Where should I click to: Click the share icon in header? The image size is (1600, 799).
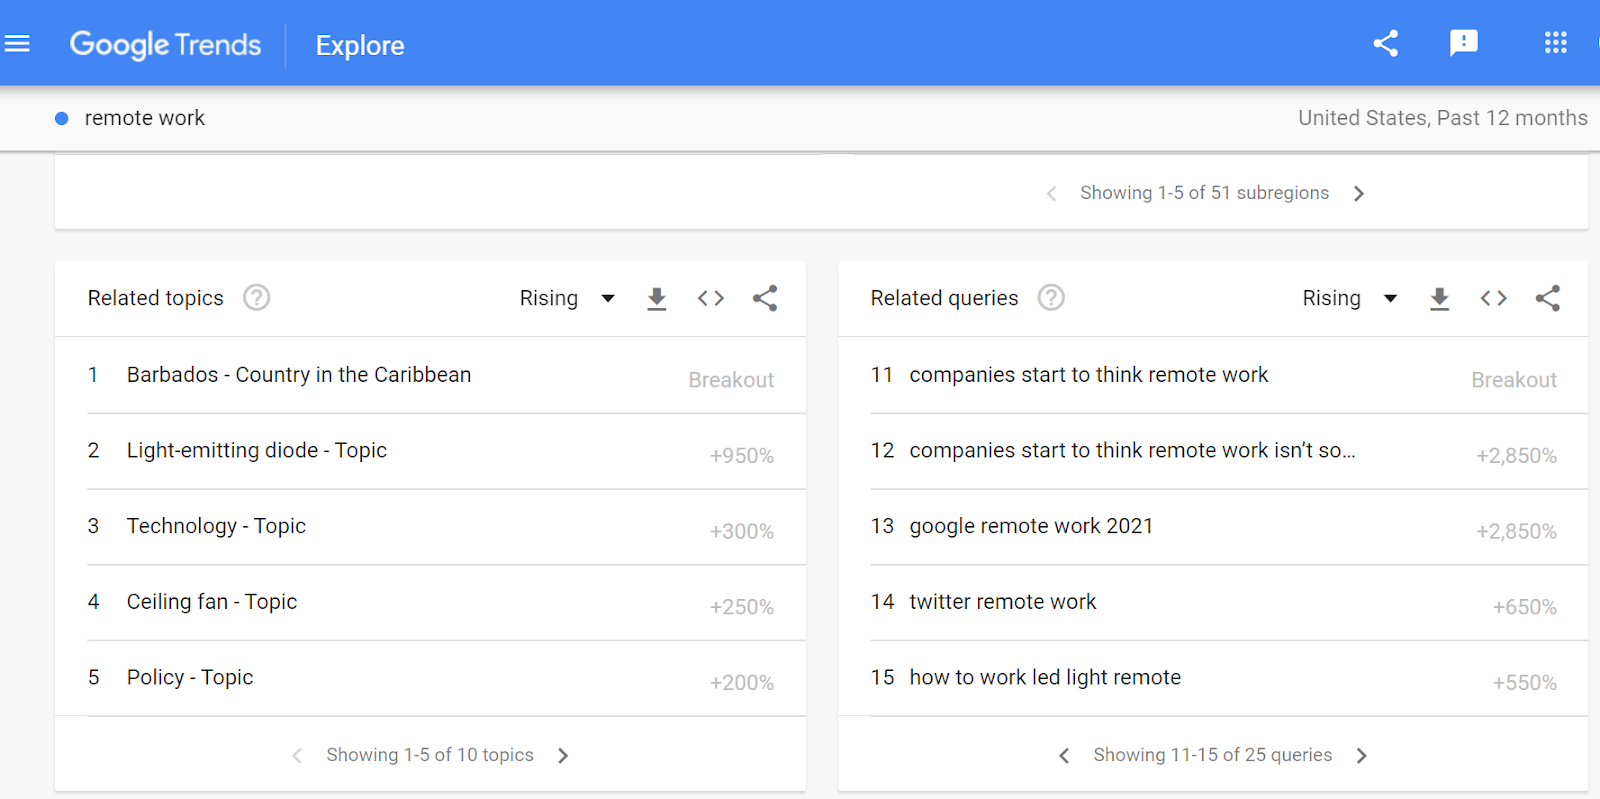click(1385, 44)
